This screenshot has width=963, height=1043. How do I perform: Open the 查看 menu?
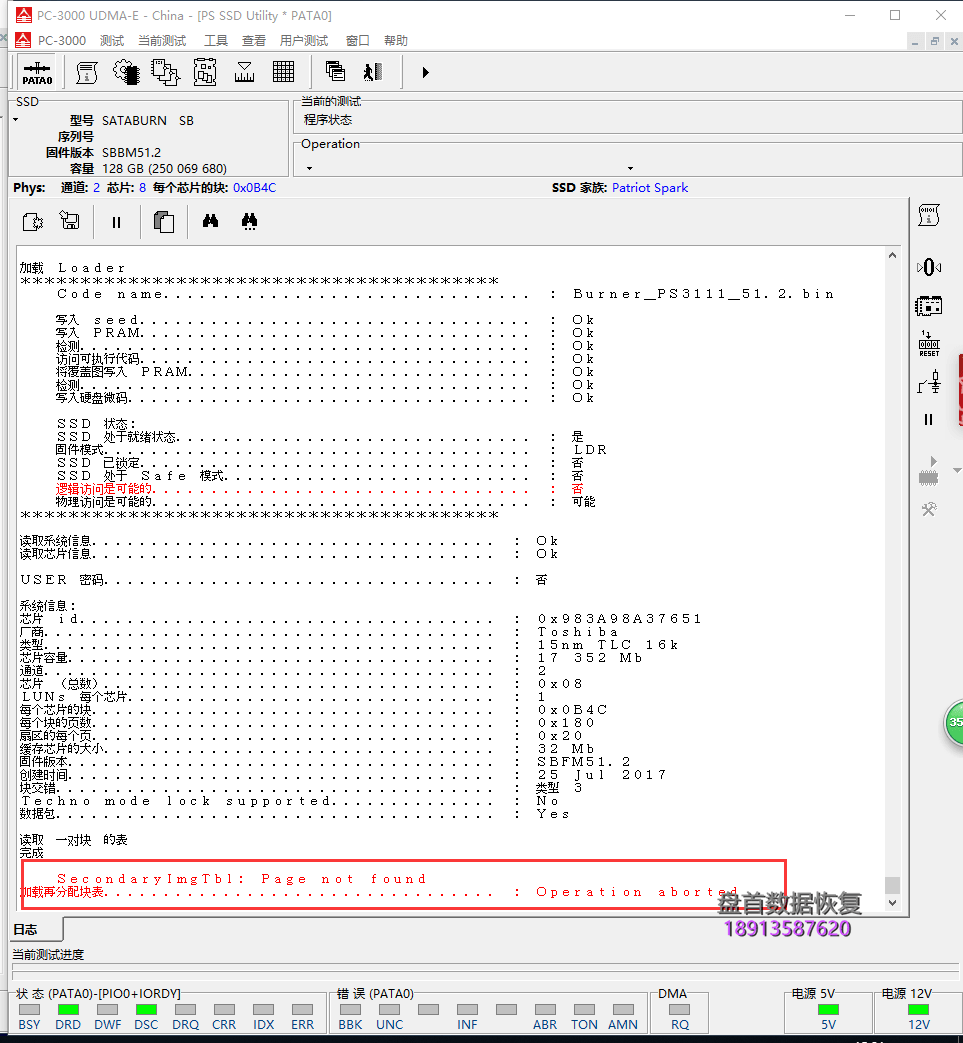click(x=253, y=41)
